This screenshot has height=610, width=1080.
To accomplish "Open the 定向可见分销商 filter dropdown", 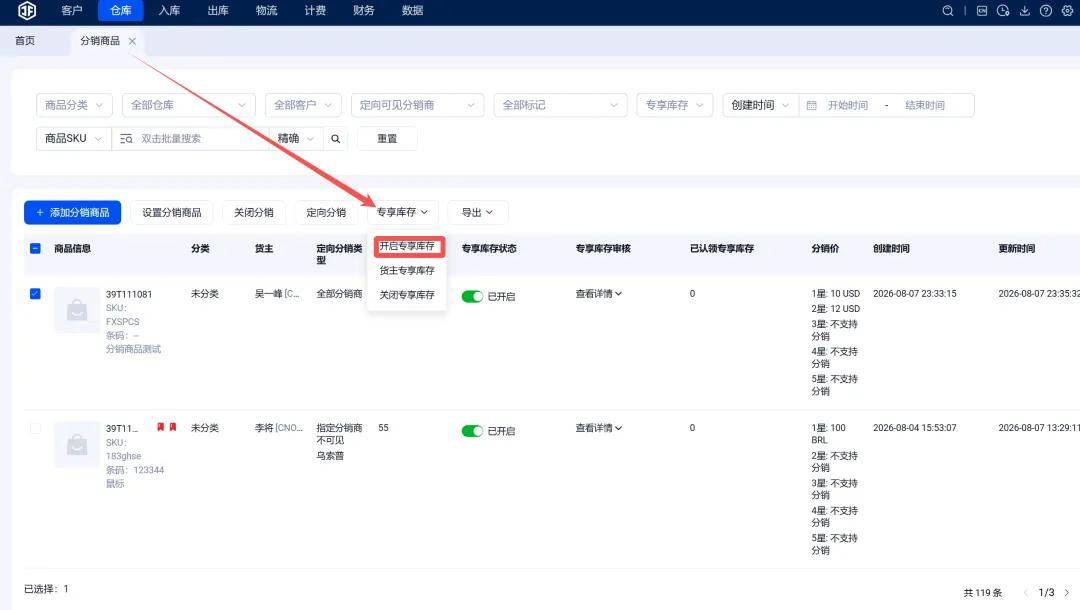I will (x=417, y=105).
